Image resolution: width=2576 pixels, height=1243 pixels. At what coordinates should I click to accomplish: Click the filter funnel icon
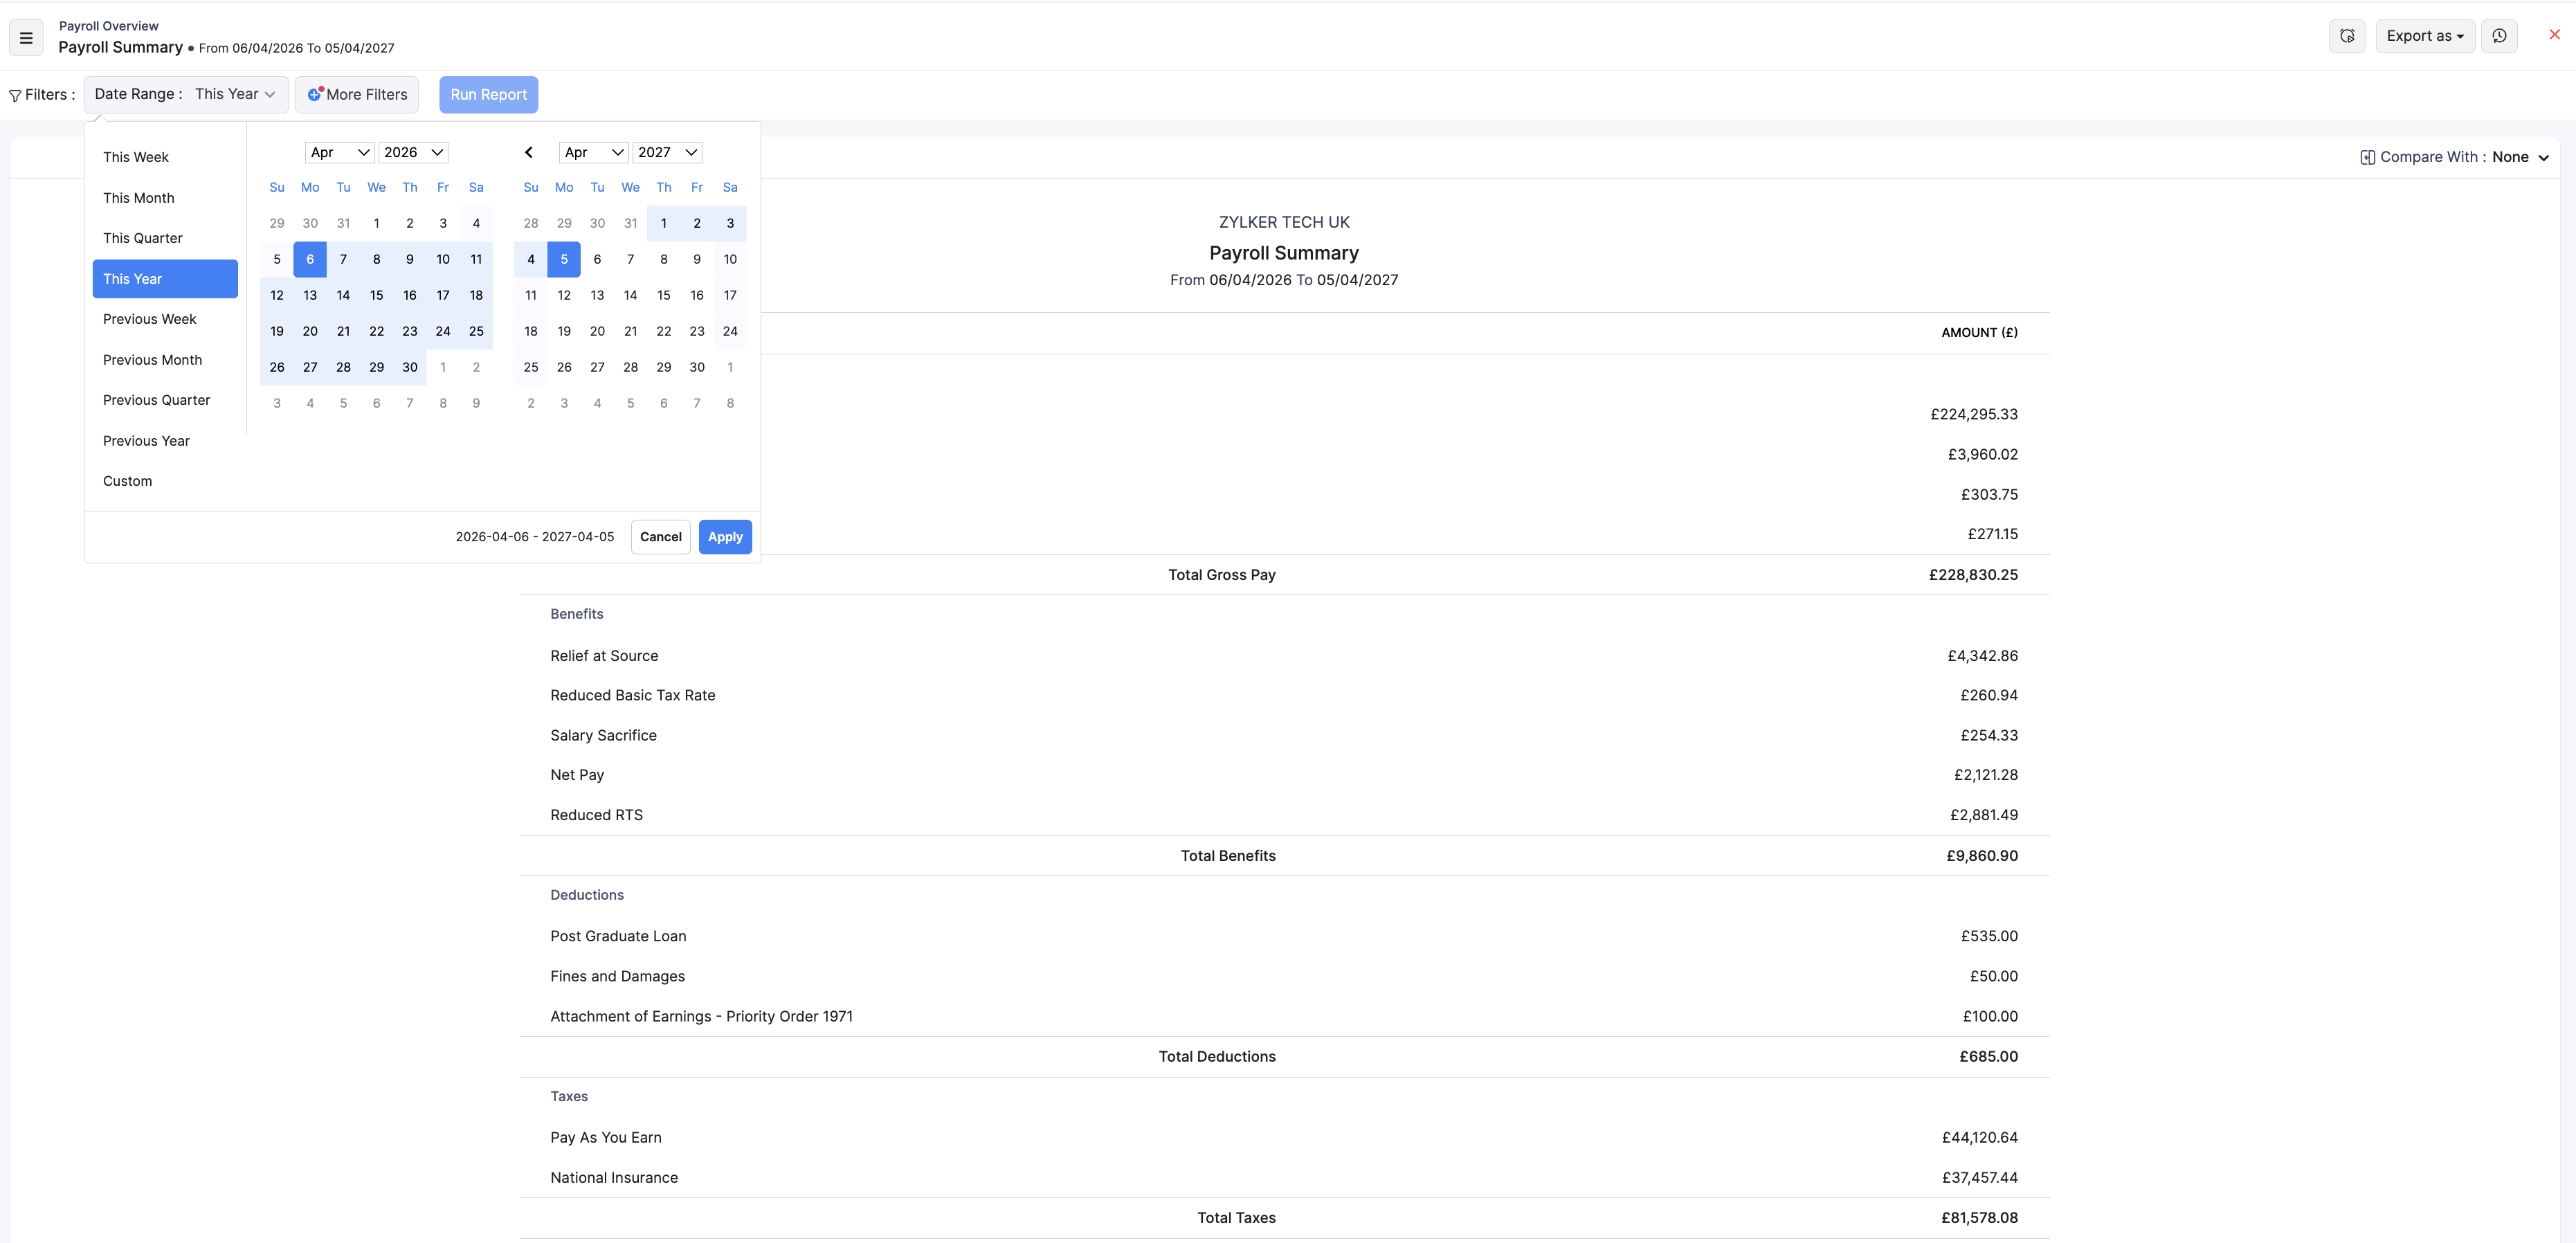pos(15,95)
